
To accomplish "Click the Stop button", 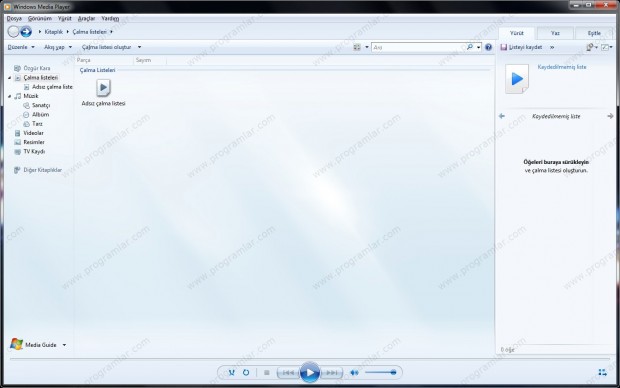I will [267, 373].
